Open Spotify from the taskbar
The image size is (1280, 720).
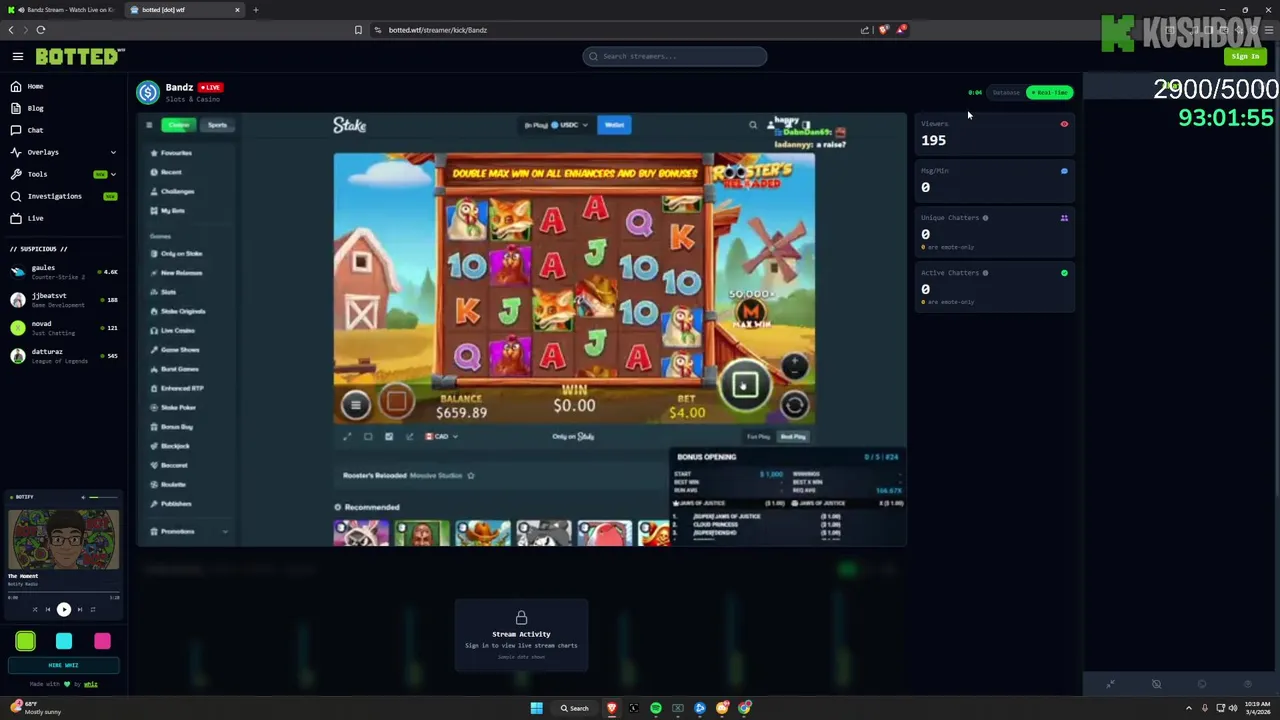656,708
